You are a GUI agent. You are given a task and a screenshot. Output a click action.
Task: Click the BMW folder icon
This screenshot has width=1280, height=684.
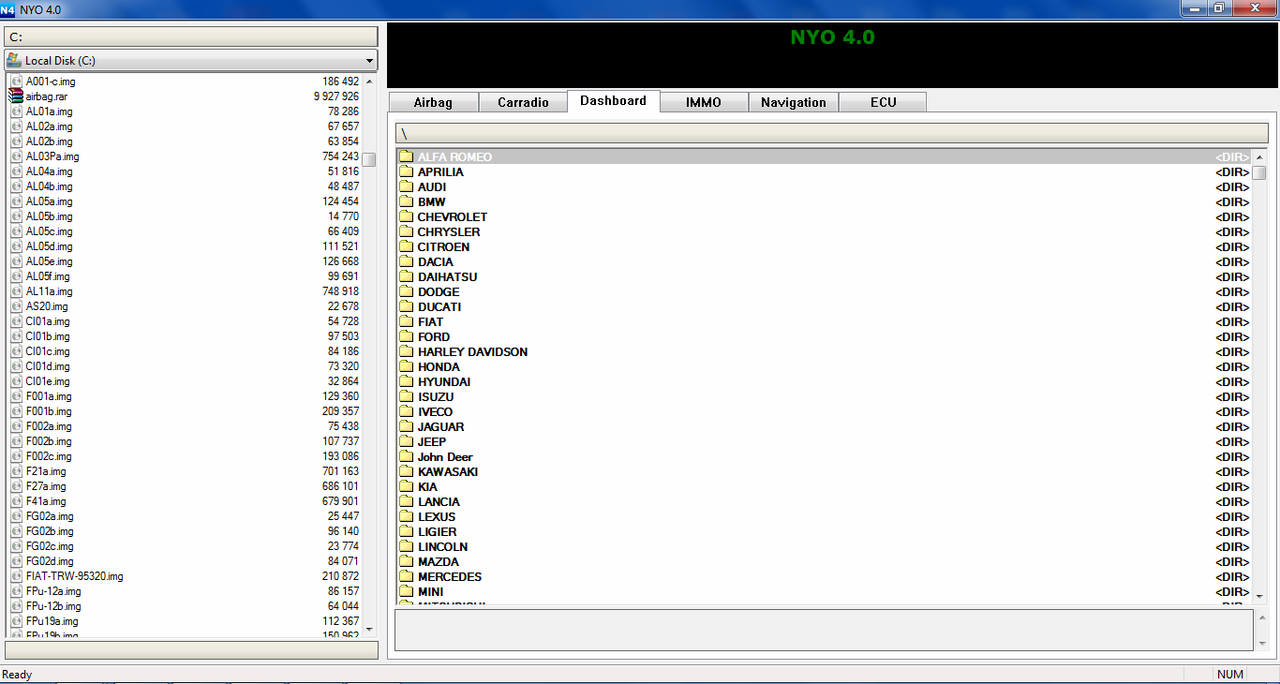click(406, 202)
